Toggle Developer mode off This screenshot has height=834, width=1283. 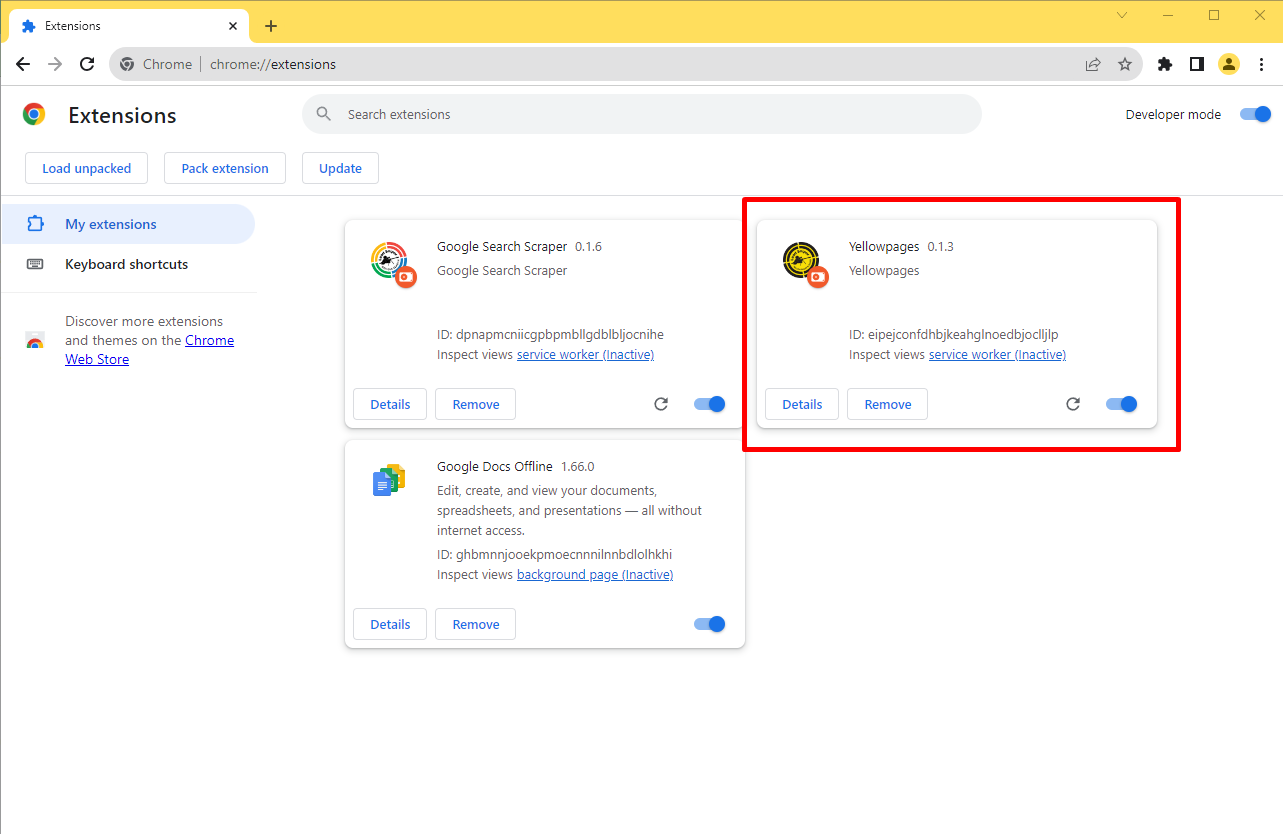point(1254,114)
